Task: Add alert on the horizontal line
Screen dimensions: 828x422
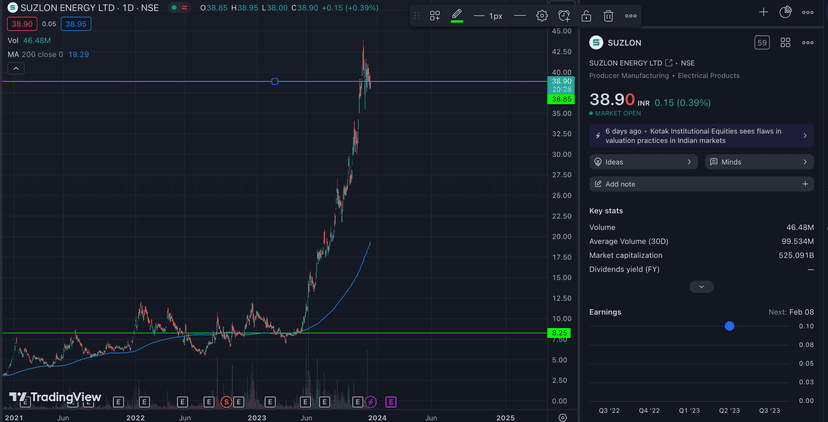Action: [x=564, y=16]
